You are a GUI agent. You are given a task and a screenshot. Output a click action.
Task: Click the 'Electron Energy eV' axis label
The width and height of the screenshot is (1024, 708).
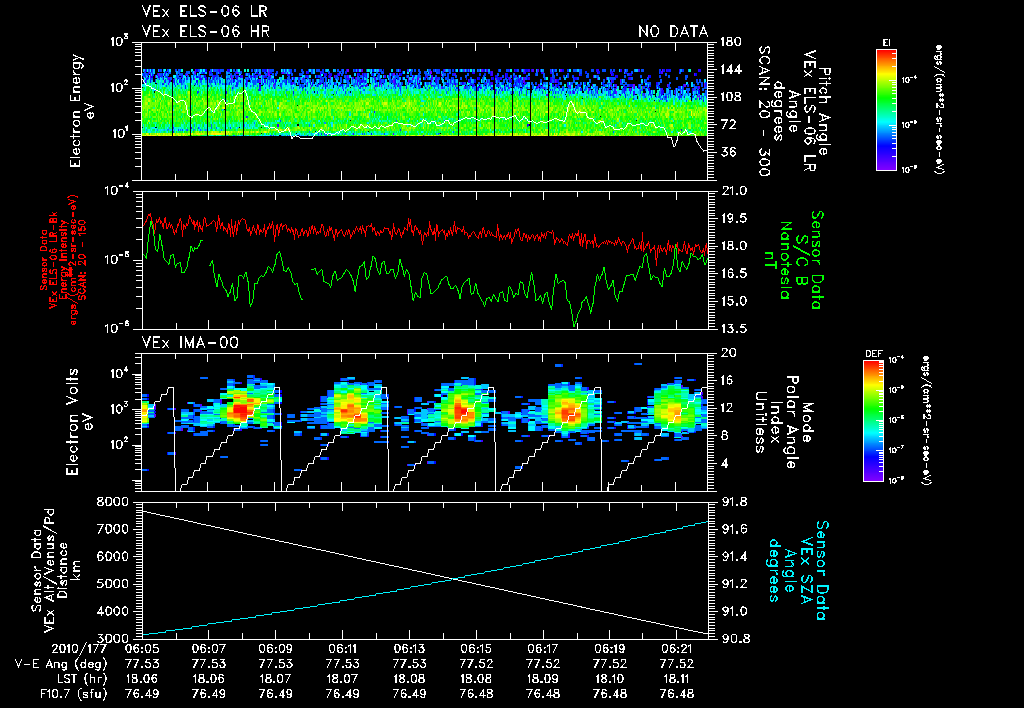coord(83,111)
